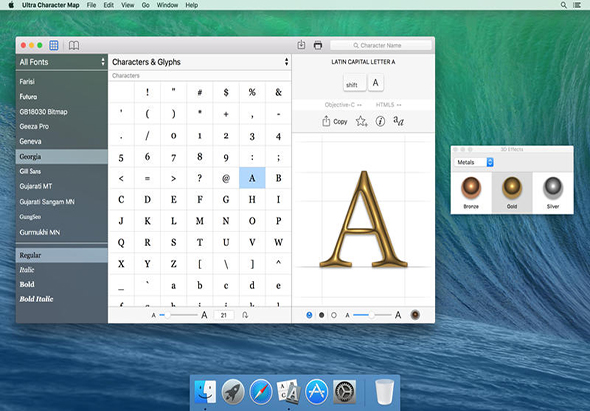Viewport: 590px width, 411px height.
Task: Select the @ character cell
Action: (226, 178)
